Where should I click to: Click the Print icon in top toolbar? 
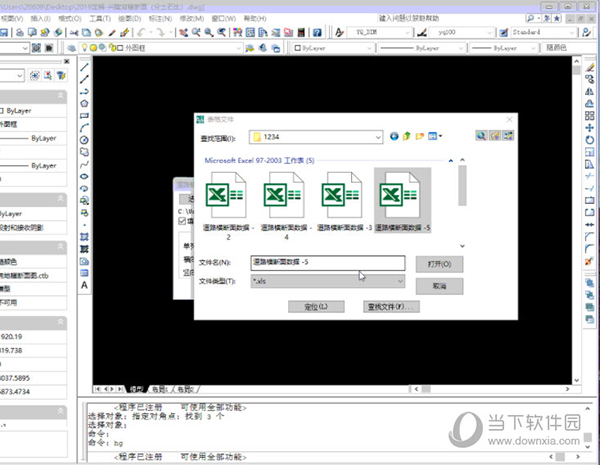click(x=20, y=33)
